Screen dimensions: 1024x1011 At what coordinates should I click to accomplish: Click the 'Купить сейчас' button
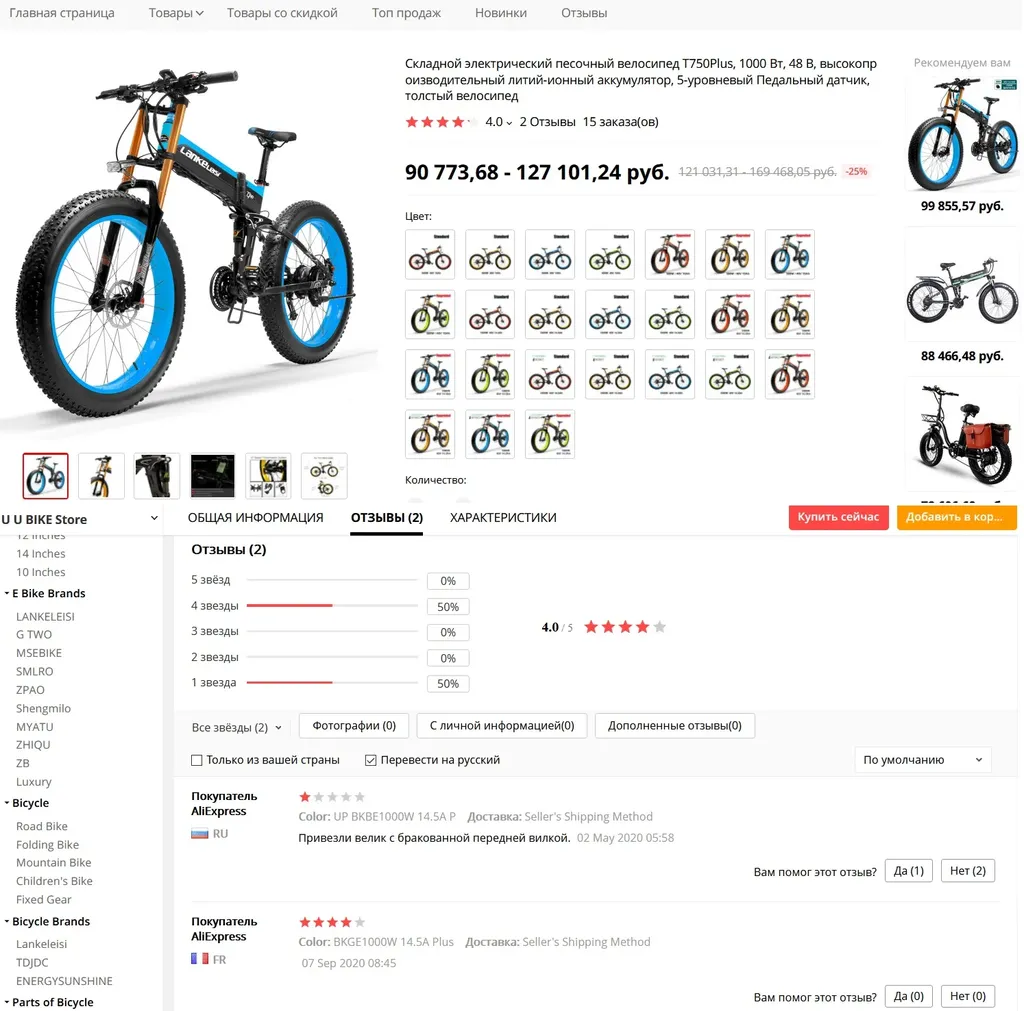839,517
